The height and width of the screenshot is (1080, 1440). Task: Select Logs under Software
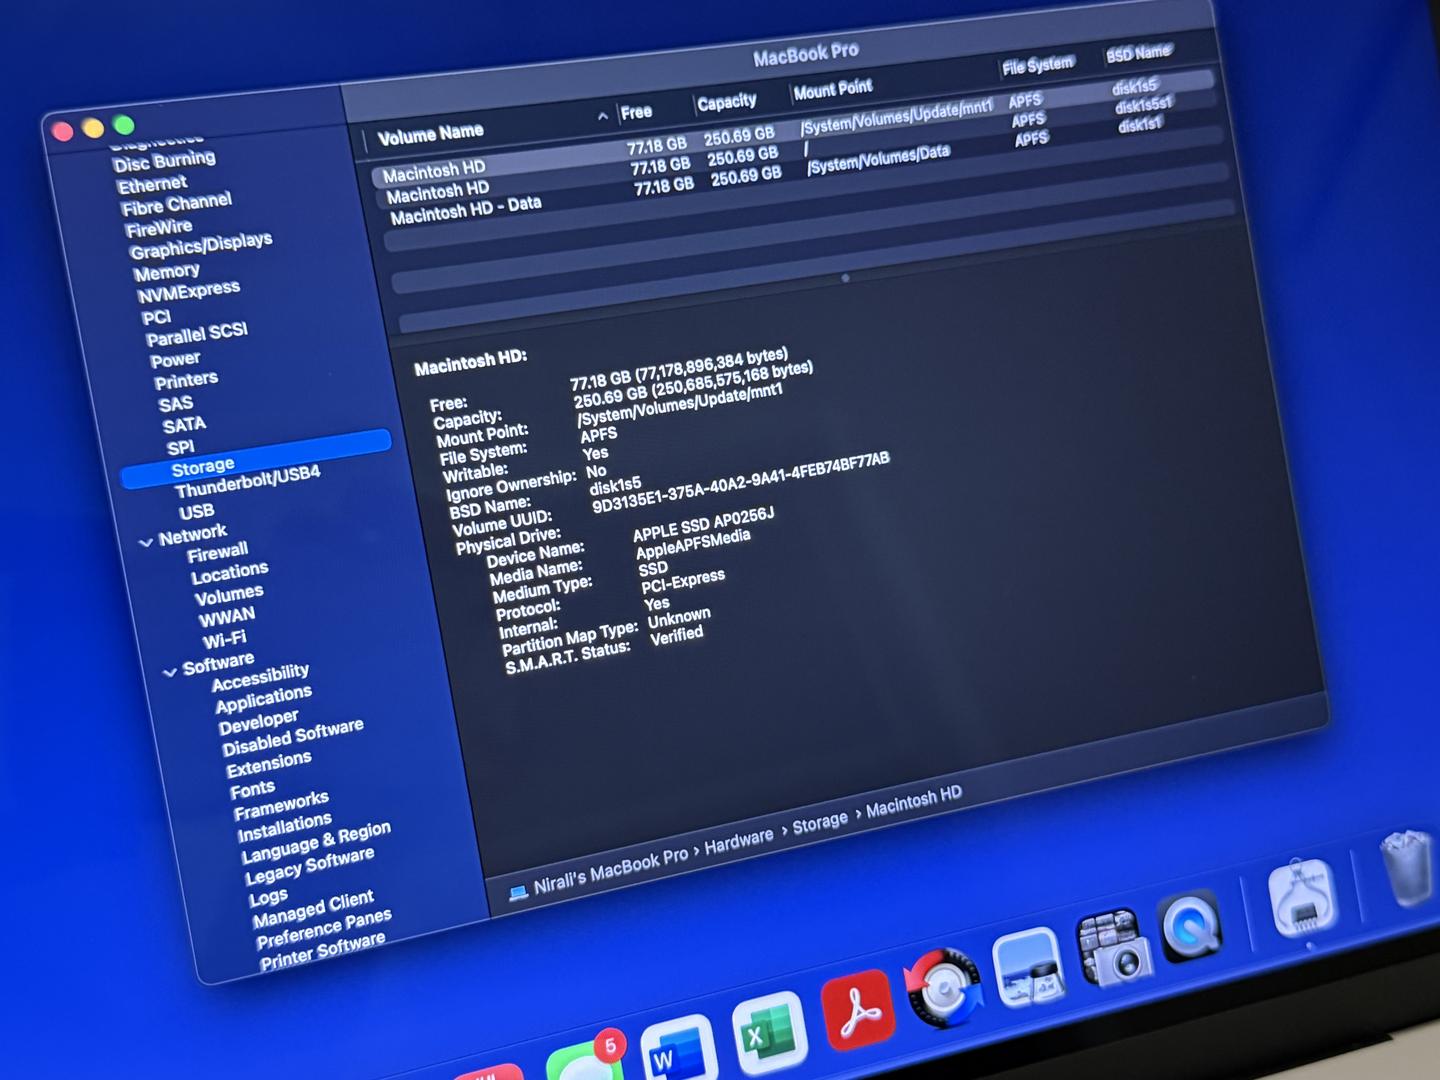(268, 898)
